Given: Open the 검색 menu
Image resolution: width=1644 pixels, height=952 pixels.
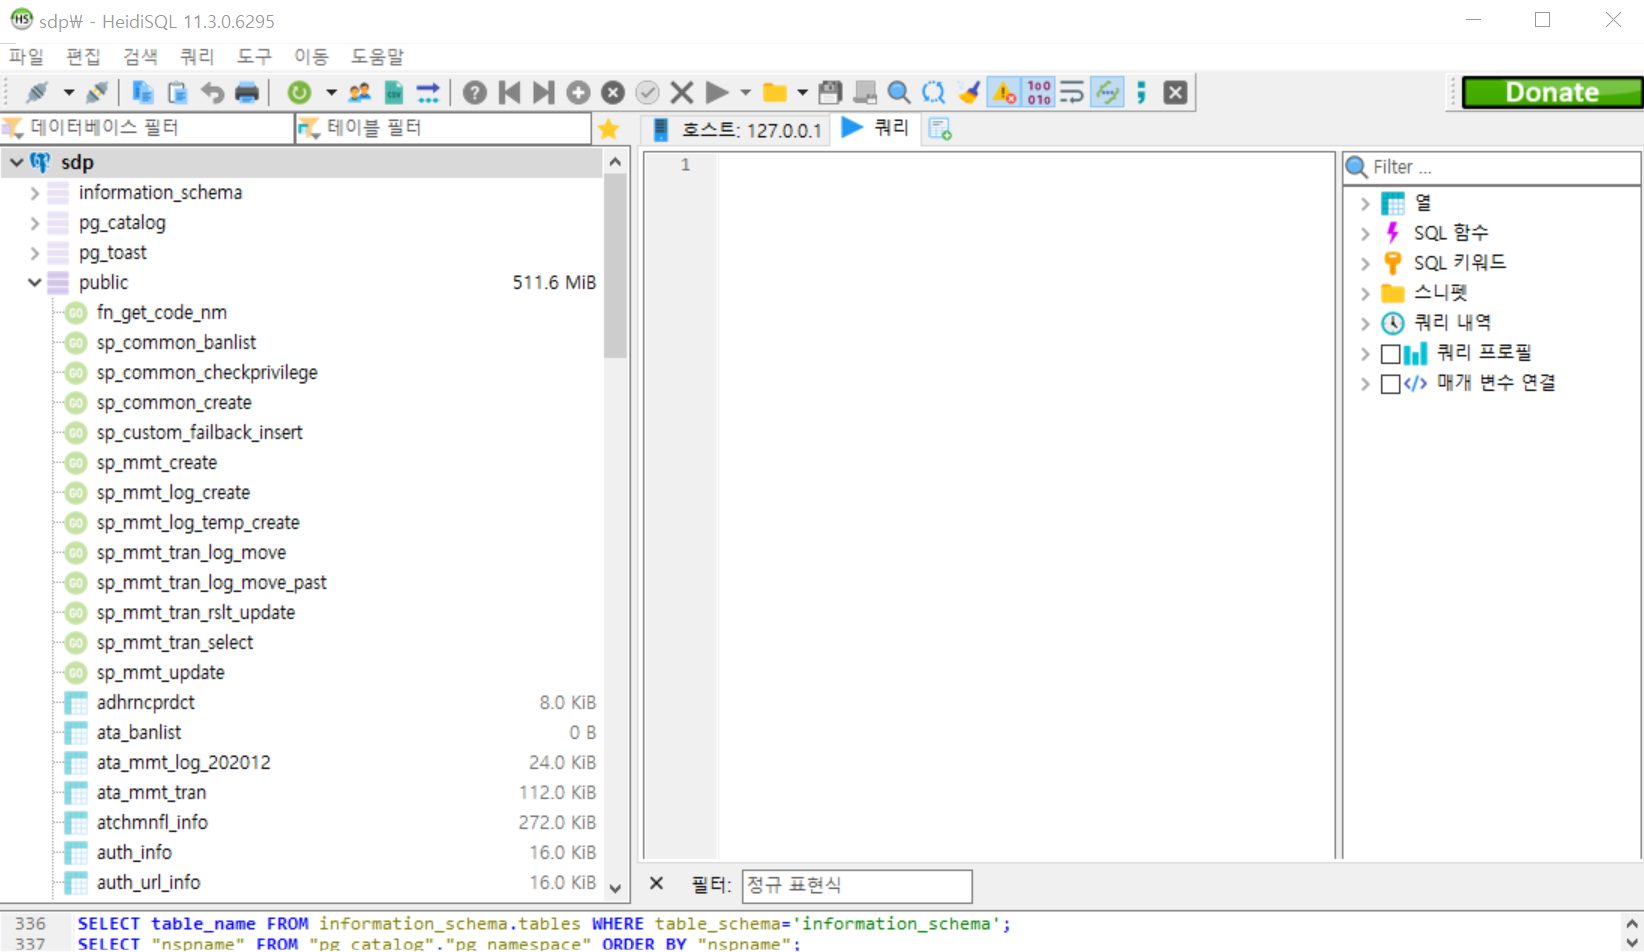Looking at the screenshot, I should 141,57.
